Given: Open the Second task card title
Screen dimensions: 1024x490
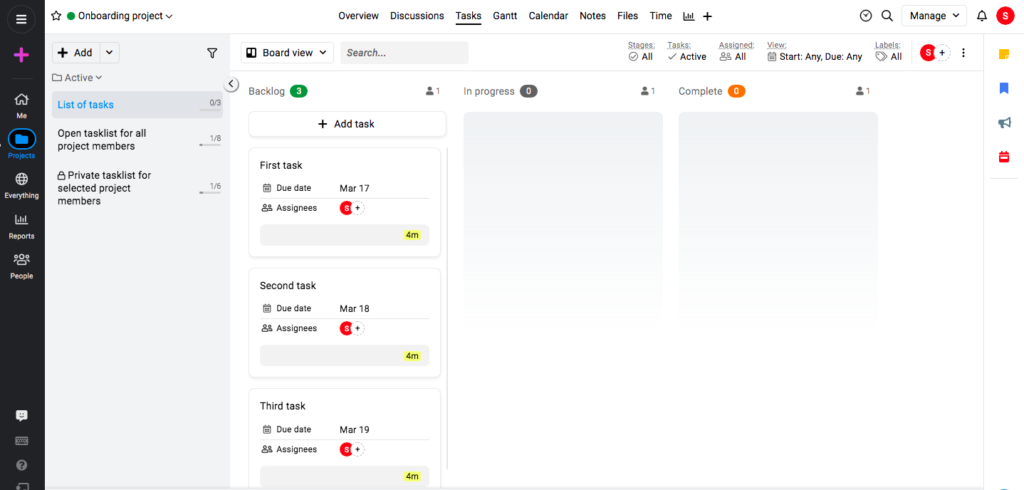Looking at the screenshot, I should [x=287, y=286].
